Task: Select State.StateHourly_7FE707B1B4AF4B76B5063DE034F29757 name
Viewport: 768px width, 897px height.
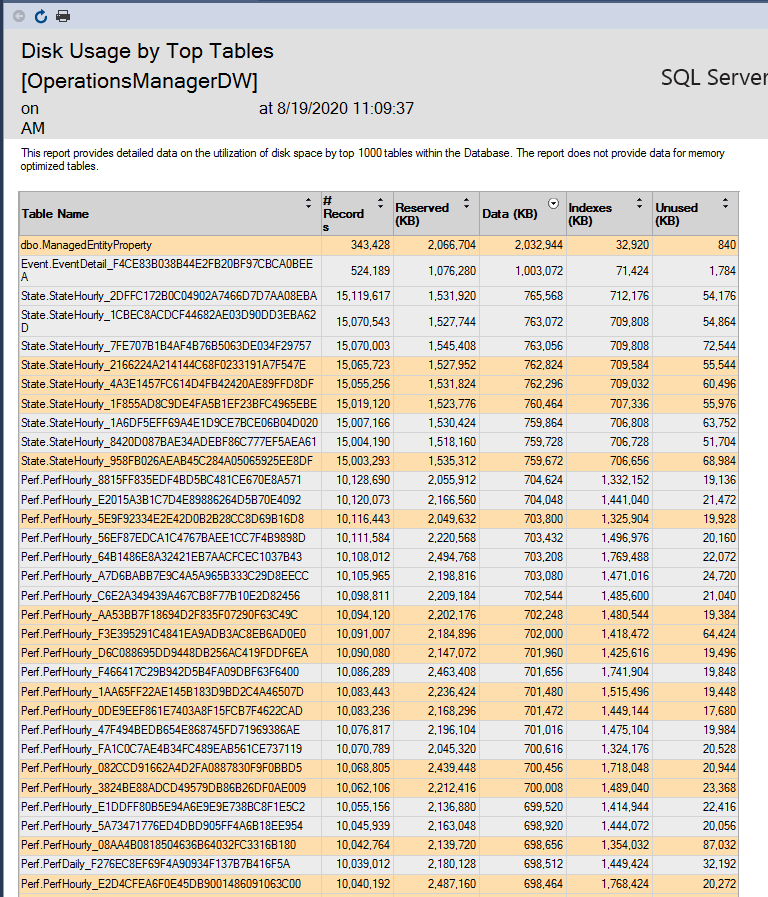Action: click(166, 346)
